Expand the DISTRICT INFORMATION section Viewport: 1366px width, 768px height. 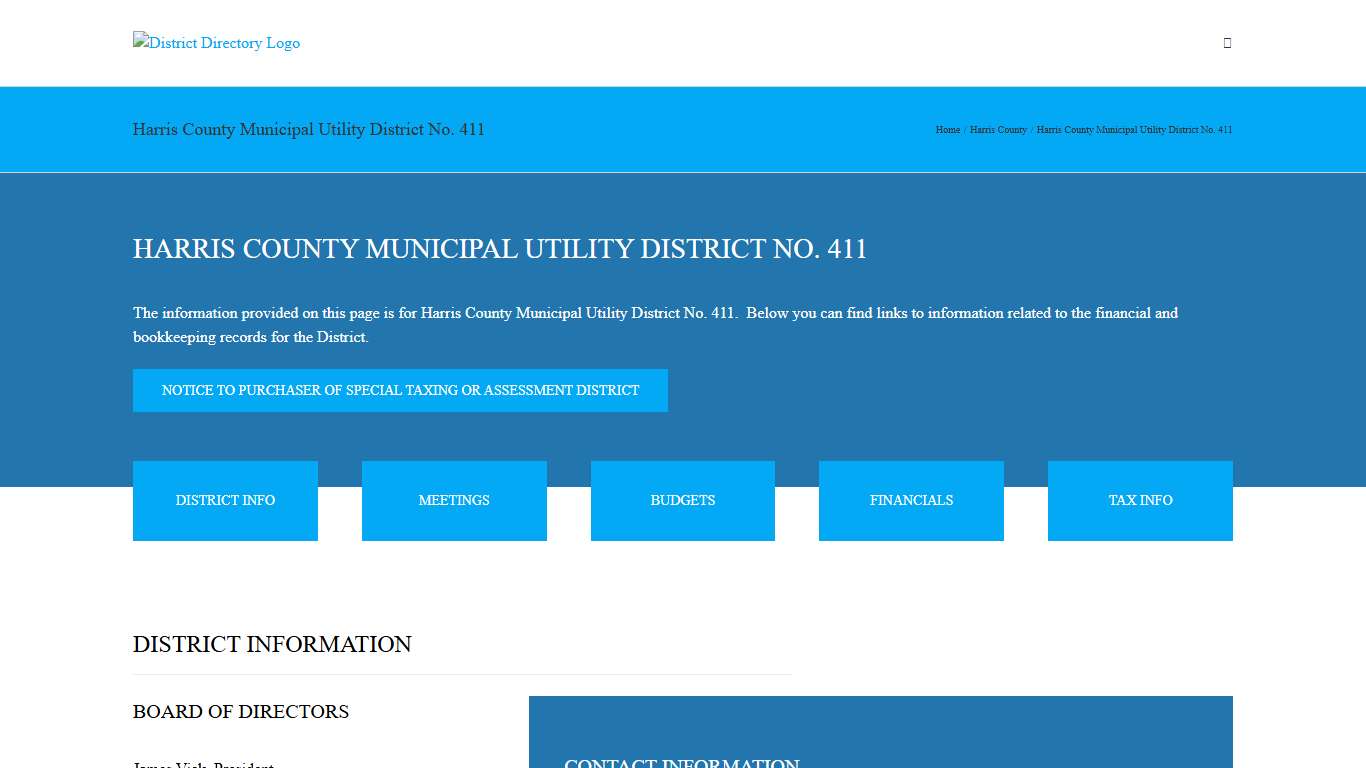coord(272,644)
